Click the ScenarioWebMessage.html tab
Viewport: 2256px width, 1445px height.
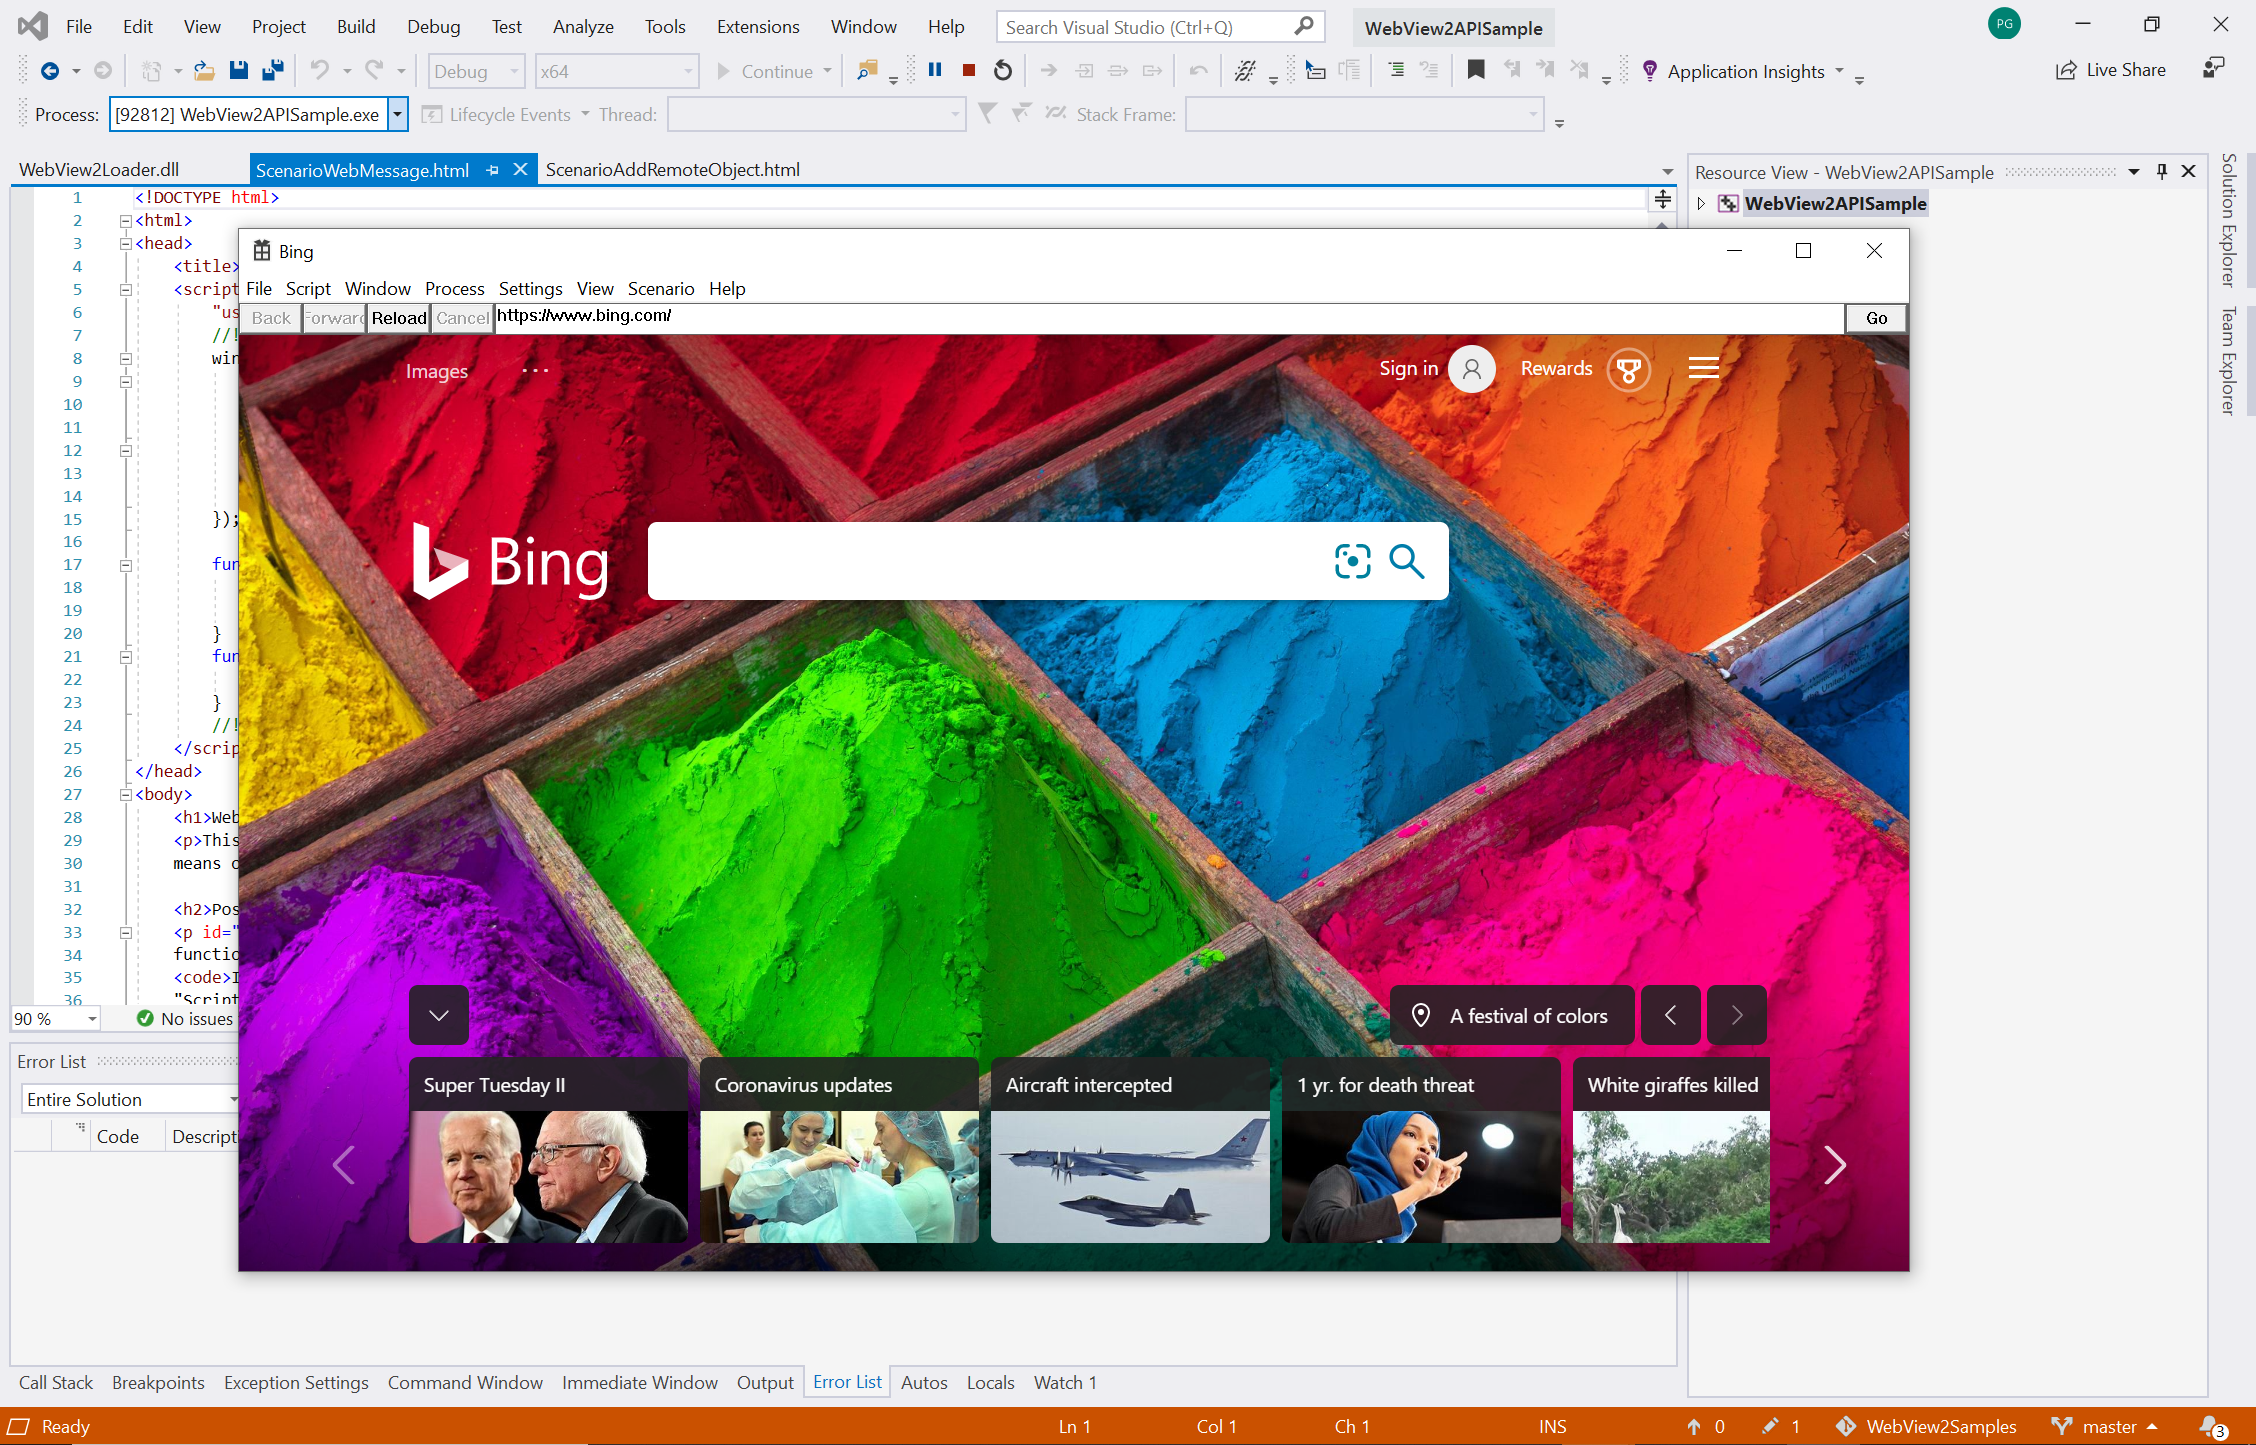pos(365,169)
